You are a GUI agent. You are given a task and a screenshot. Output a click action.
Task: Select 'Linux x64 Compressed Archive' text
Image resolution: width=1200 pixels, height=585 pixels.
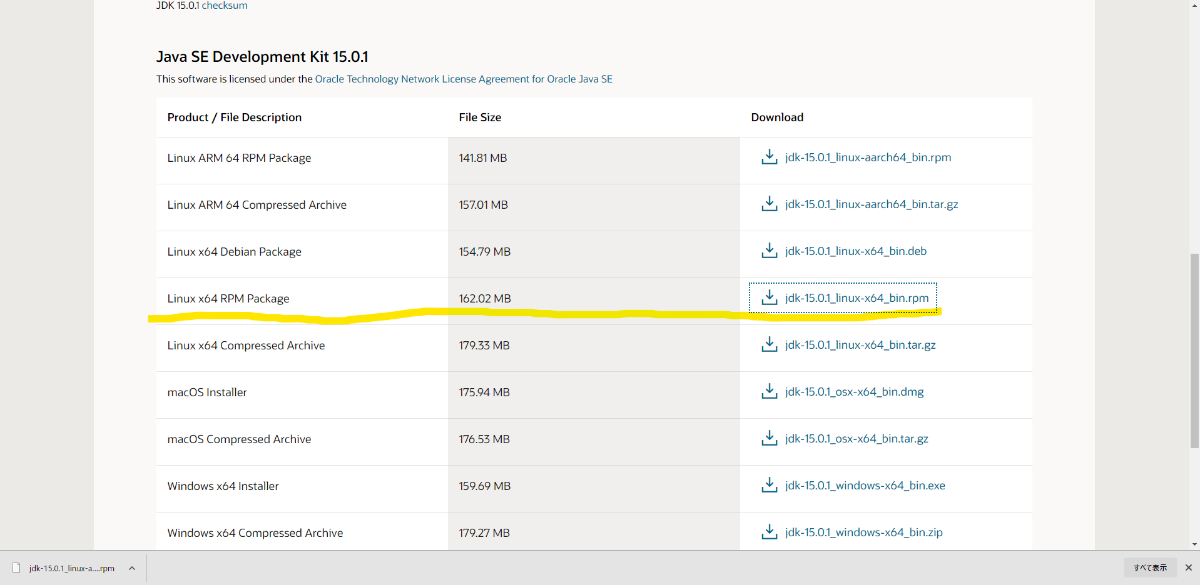point(246,346)
